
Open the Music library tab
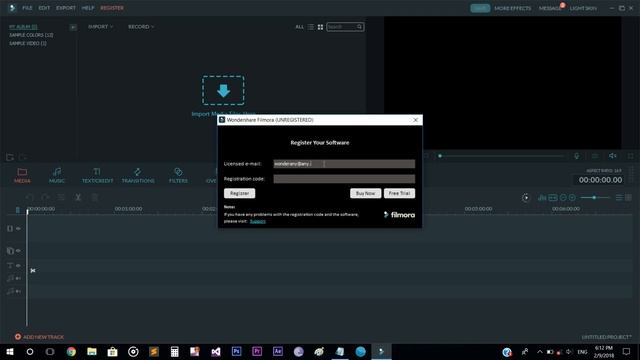(x=57, y=176)
